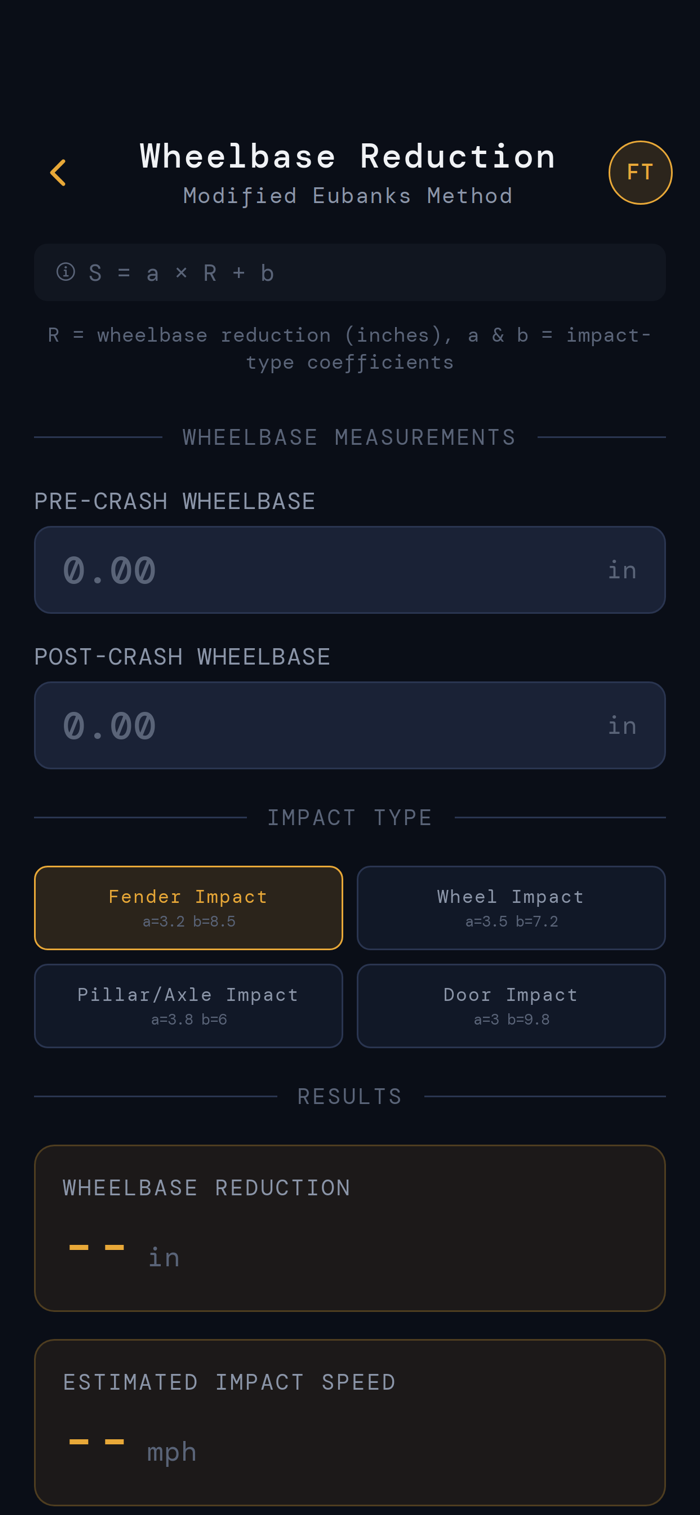Choose Wheel Impact option
This screenshot has height=1515, width=700.
(x=510, y=907)
